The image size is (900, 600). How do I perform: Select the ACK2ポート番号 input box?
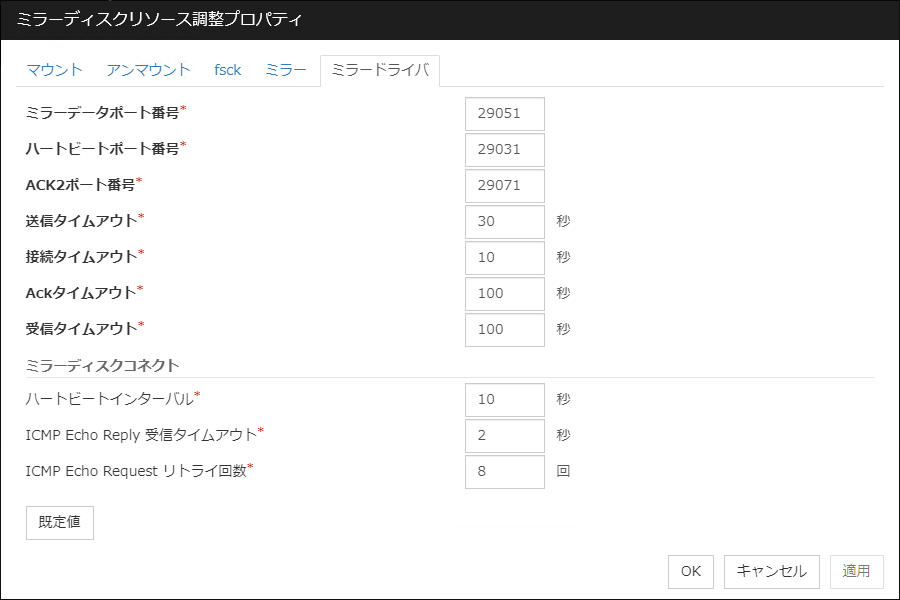point(505,186)
